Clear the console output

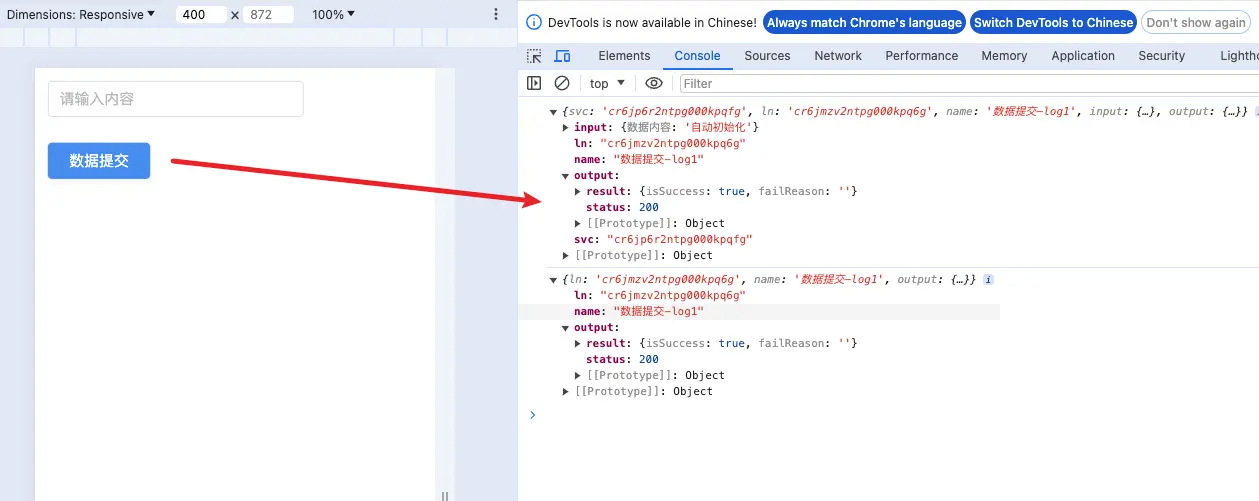[562, 83]
